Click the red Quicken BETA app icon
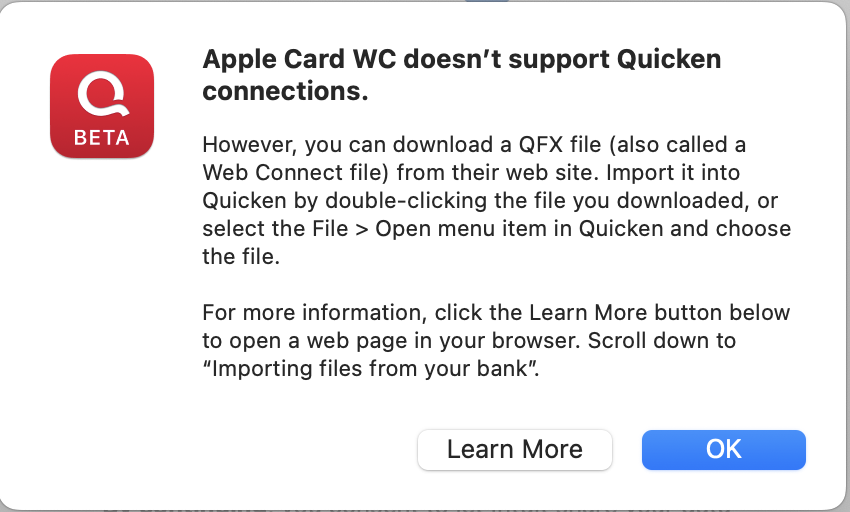850x512 pixels. point(102,106)
